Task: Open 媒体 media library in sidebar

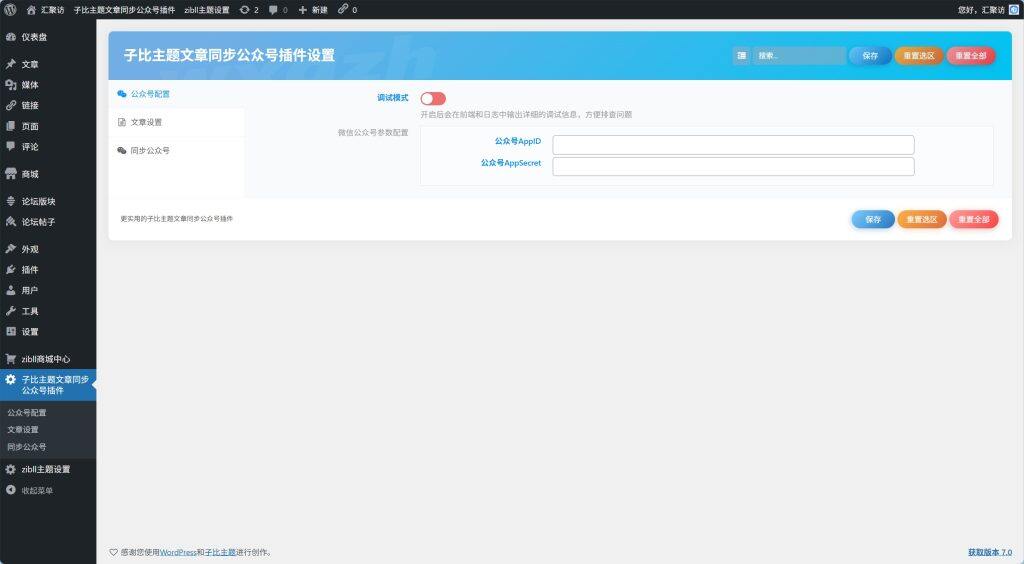Action: click(x=48, y=85)
